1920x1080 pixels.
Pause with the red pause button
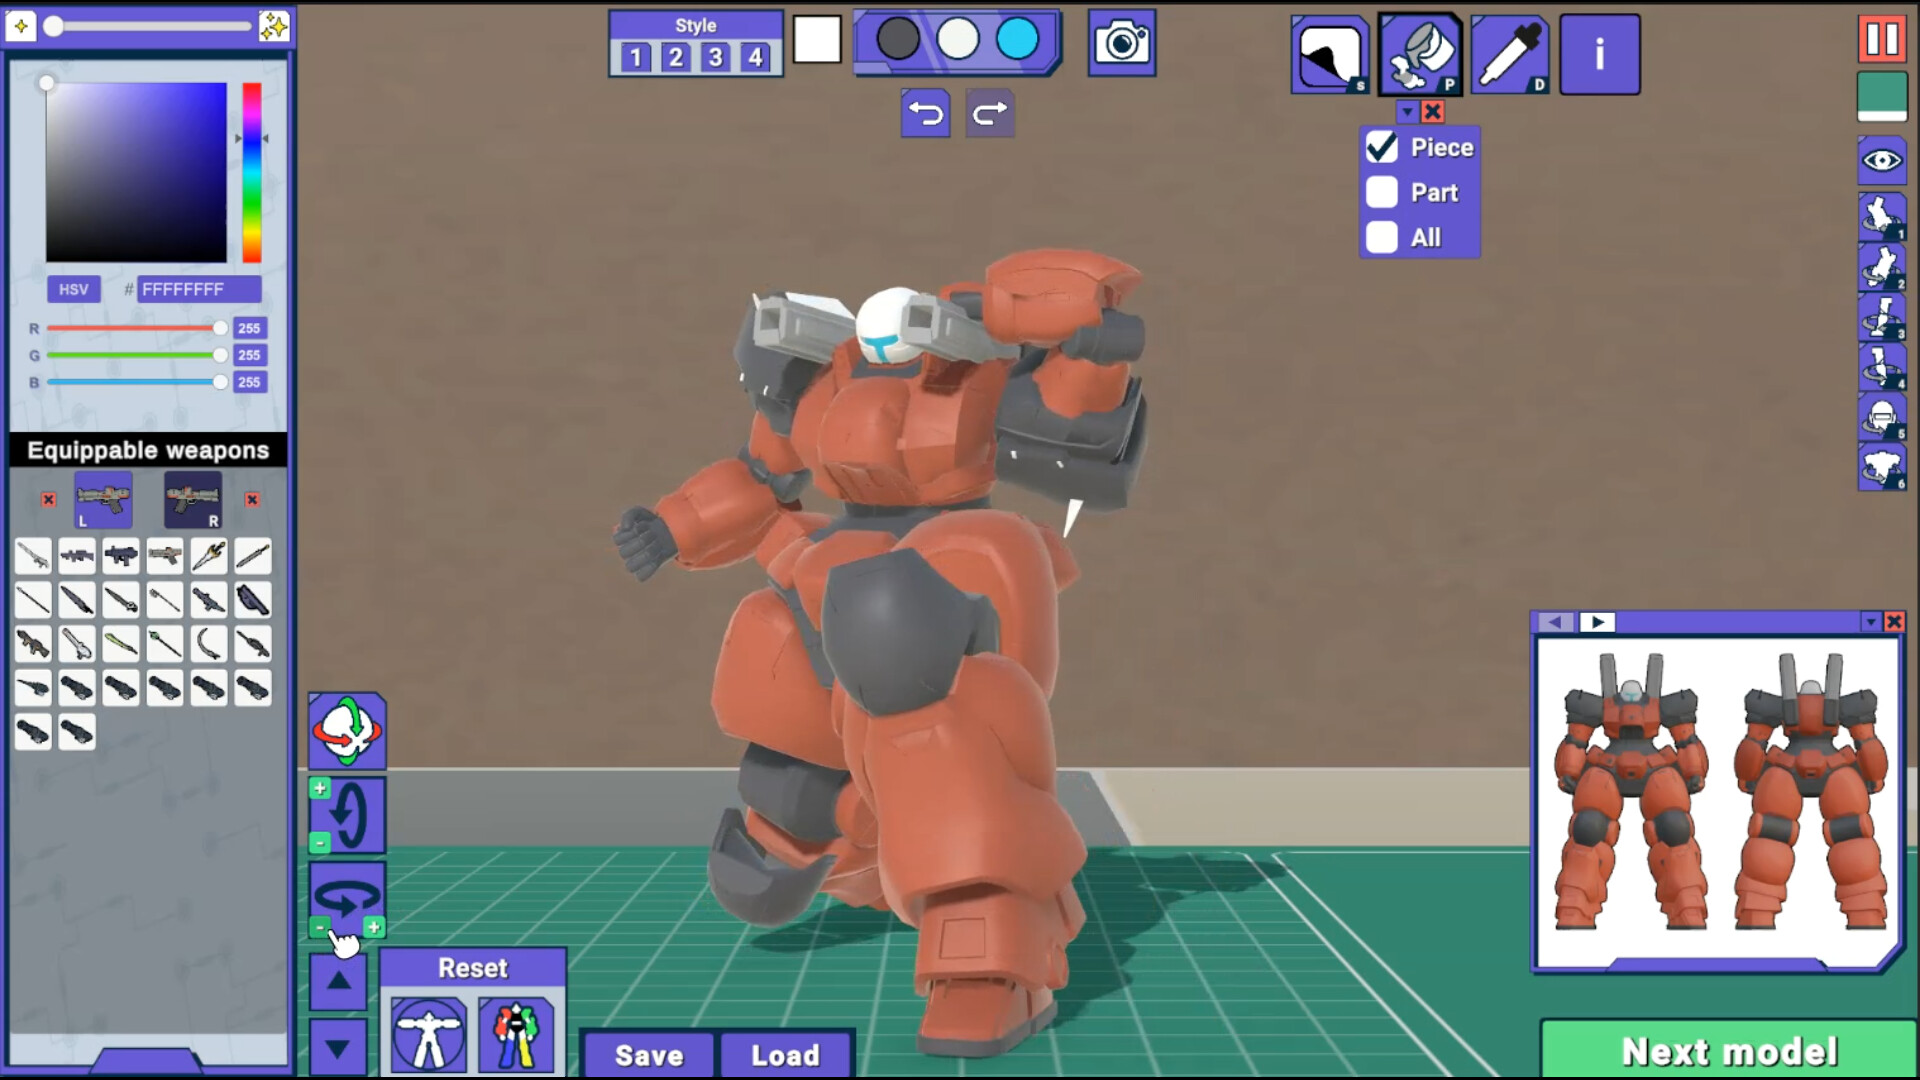(1881, 39)
